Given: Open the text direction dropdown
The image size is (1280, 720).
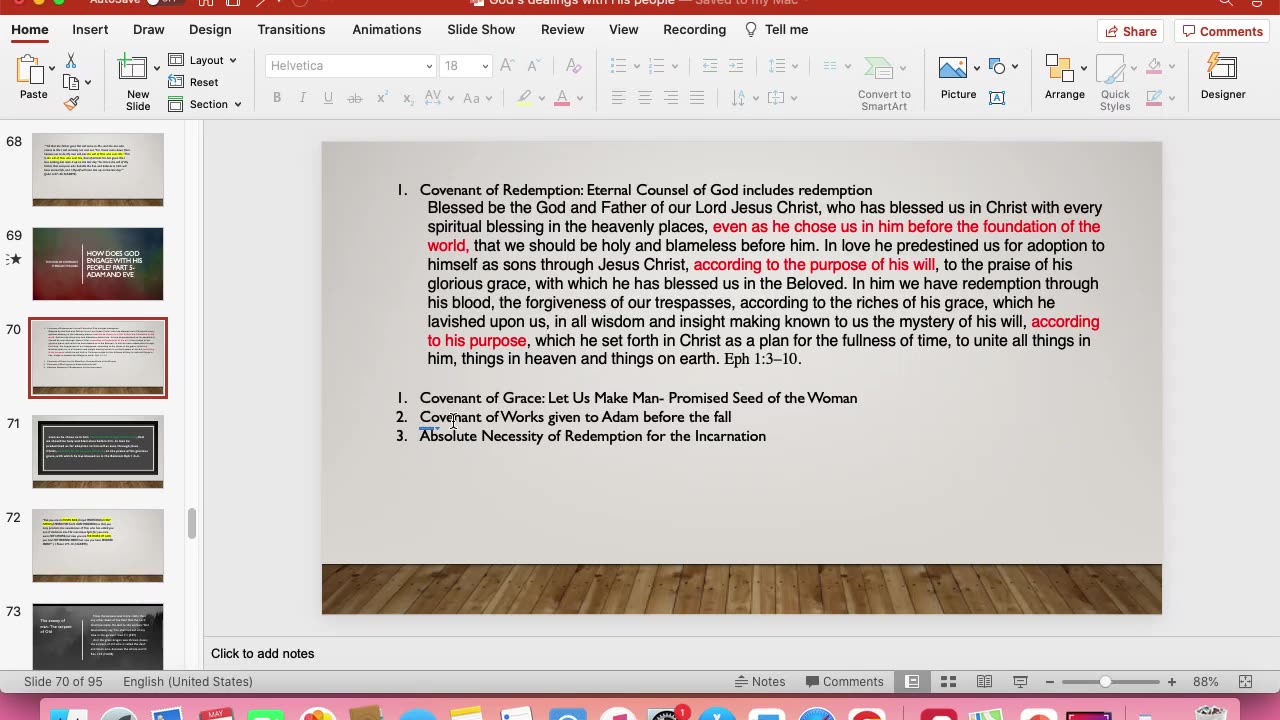Looking at the screenshot, I should point(745,98).
